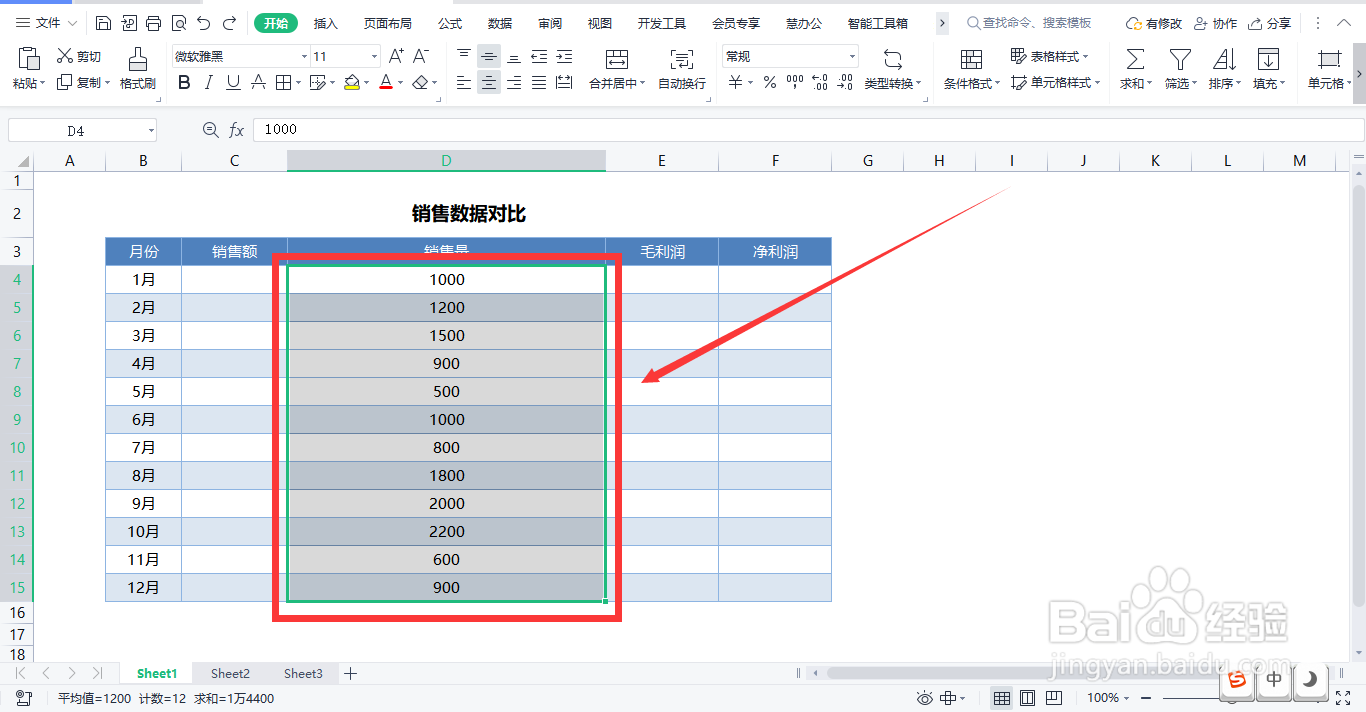1366x712 pixels.
Task: Toggle horizontal center alignment
Action: (488, 83)
